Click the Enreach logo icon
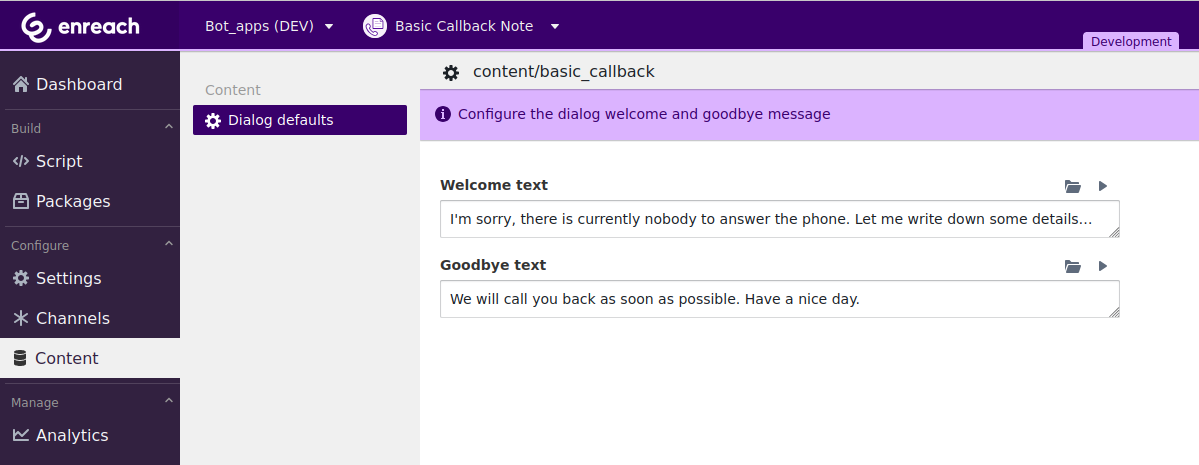1199x465 pixels. point(37,27)
